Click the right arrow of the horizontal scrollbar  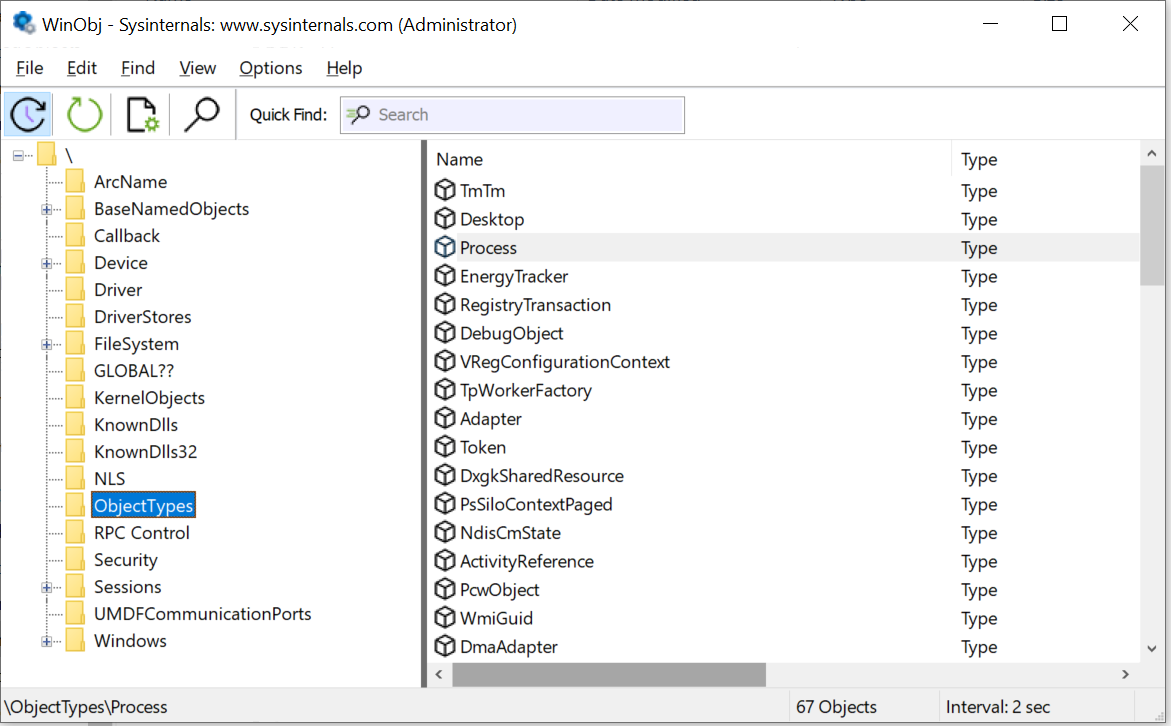(1125, 674)
